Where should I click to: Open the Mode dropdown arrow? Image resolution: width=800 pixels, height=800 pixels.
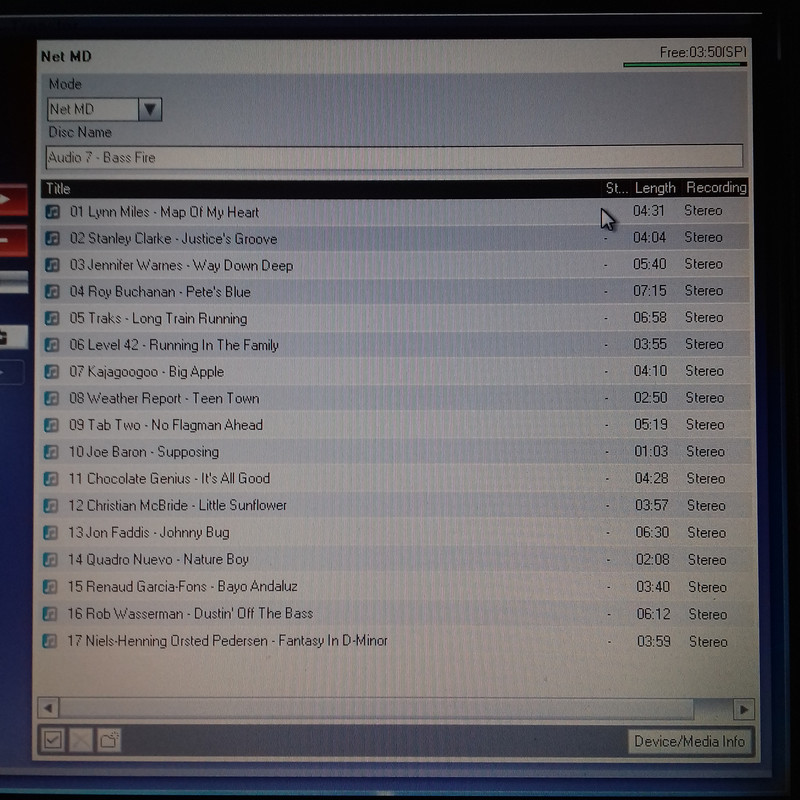149,109
